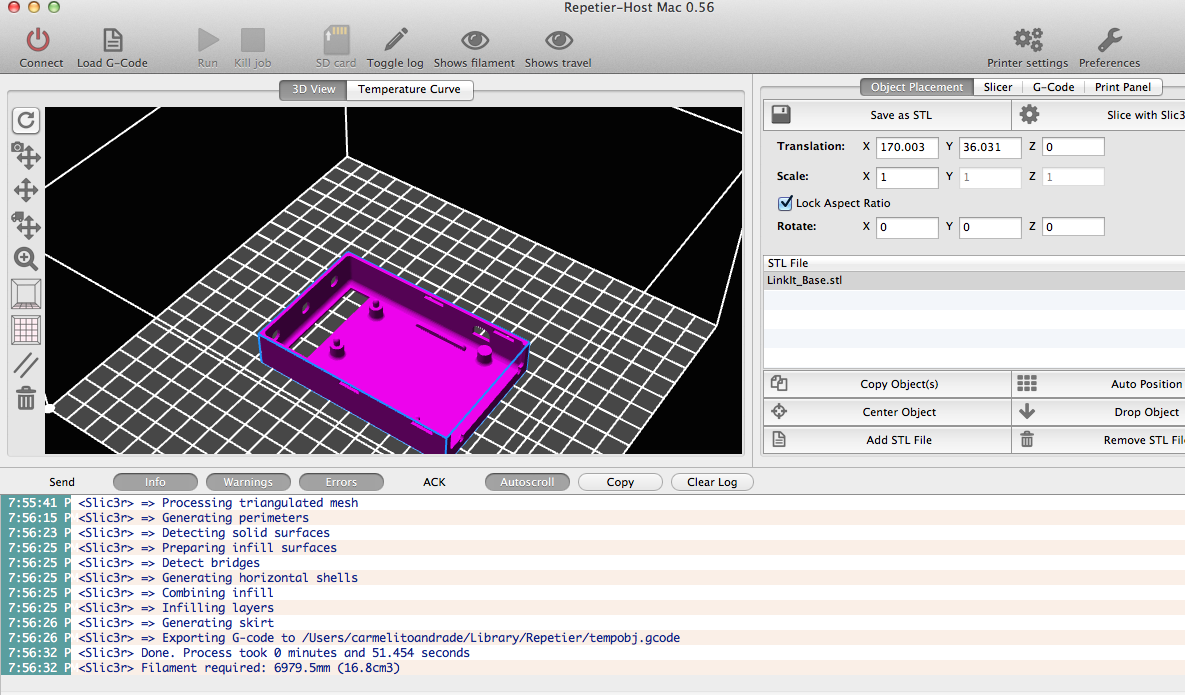The width and height of the screenshot is (1185, 695).
Task: Click the 'Exporting G-code to' log line
Action: 379,638
